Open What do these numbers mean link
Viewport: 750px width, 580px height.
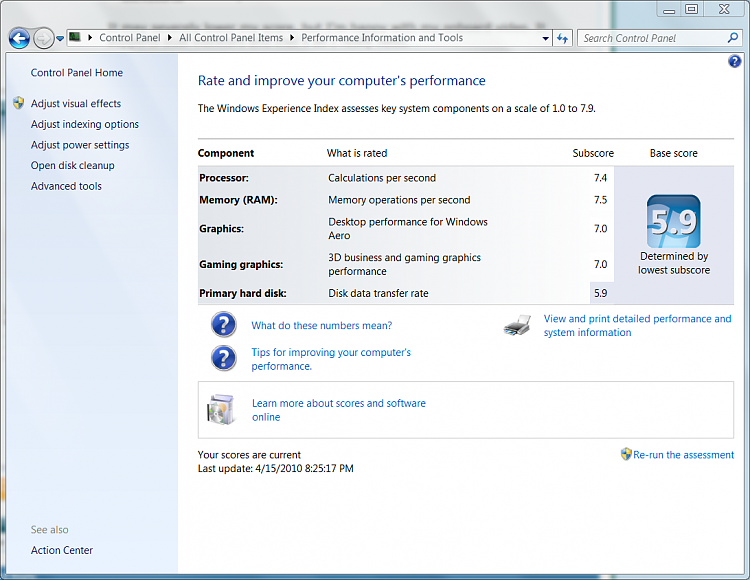tap(321, 326)
